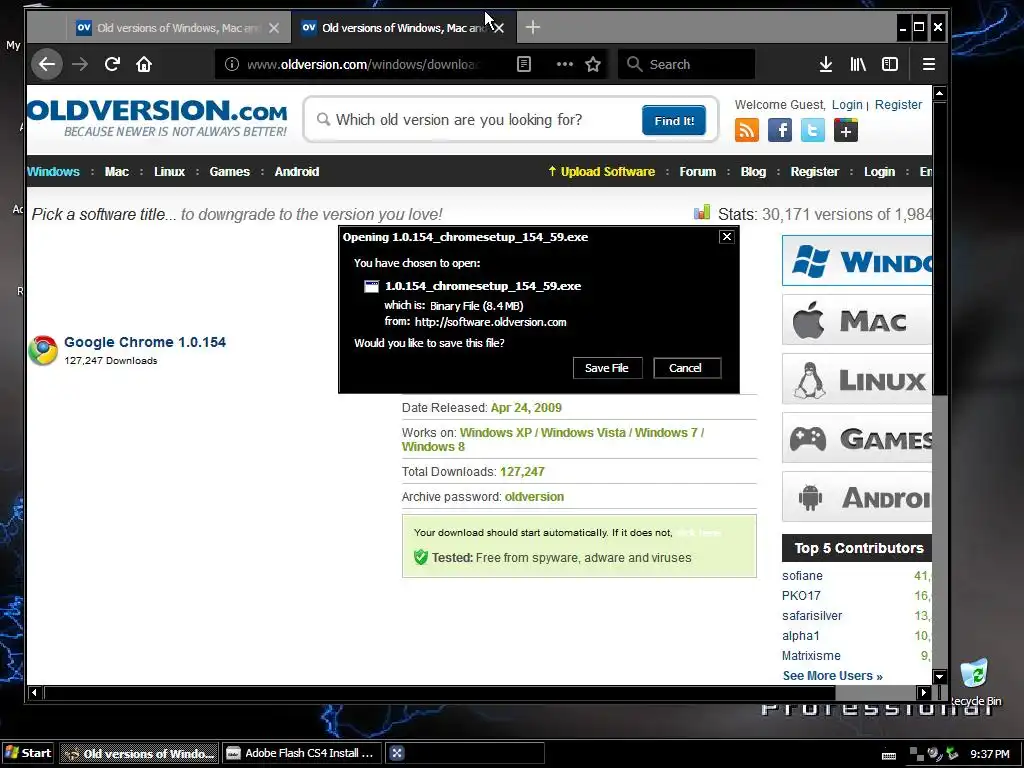Screen dimensions: 1024x768
Task: Open the hamburger application menu
Action: (x=929, y=64)
